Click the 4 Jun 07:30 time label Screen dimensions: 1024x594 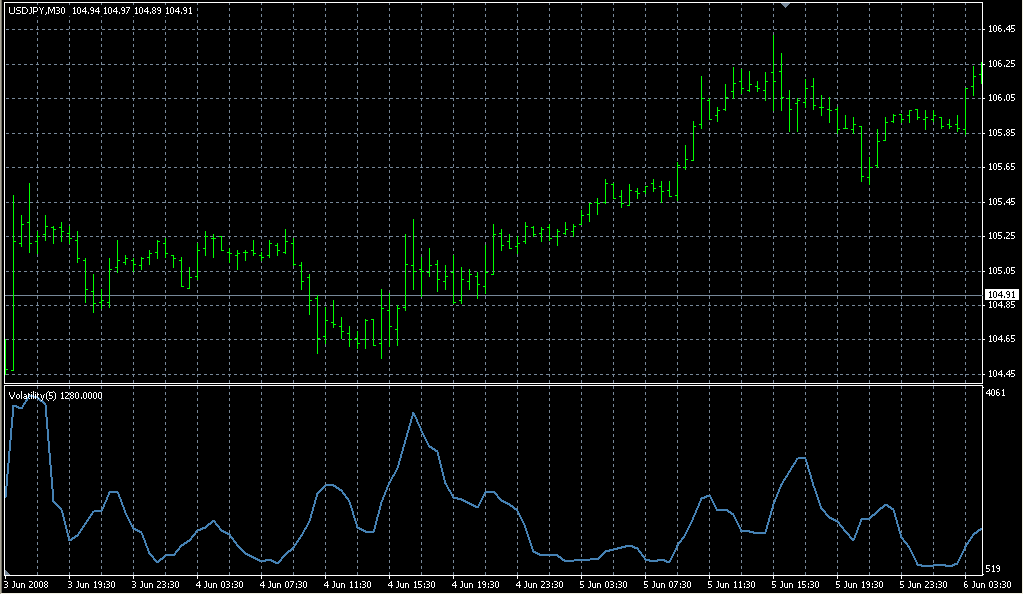tap(283, 585)
